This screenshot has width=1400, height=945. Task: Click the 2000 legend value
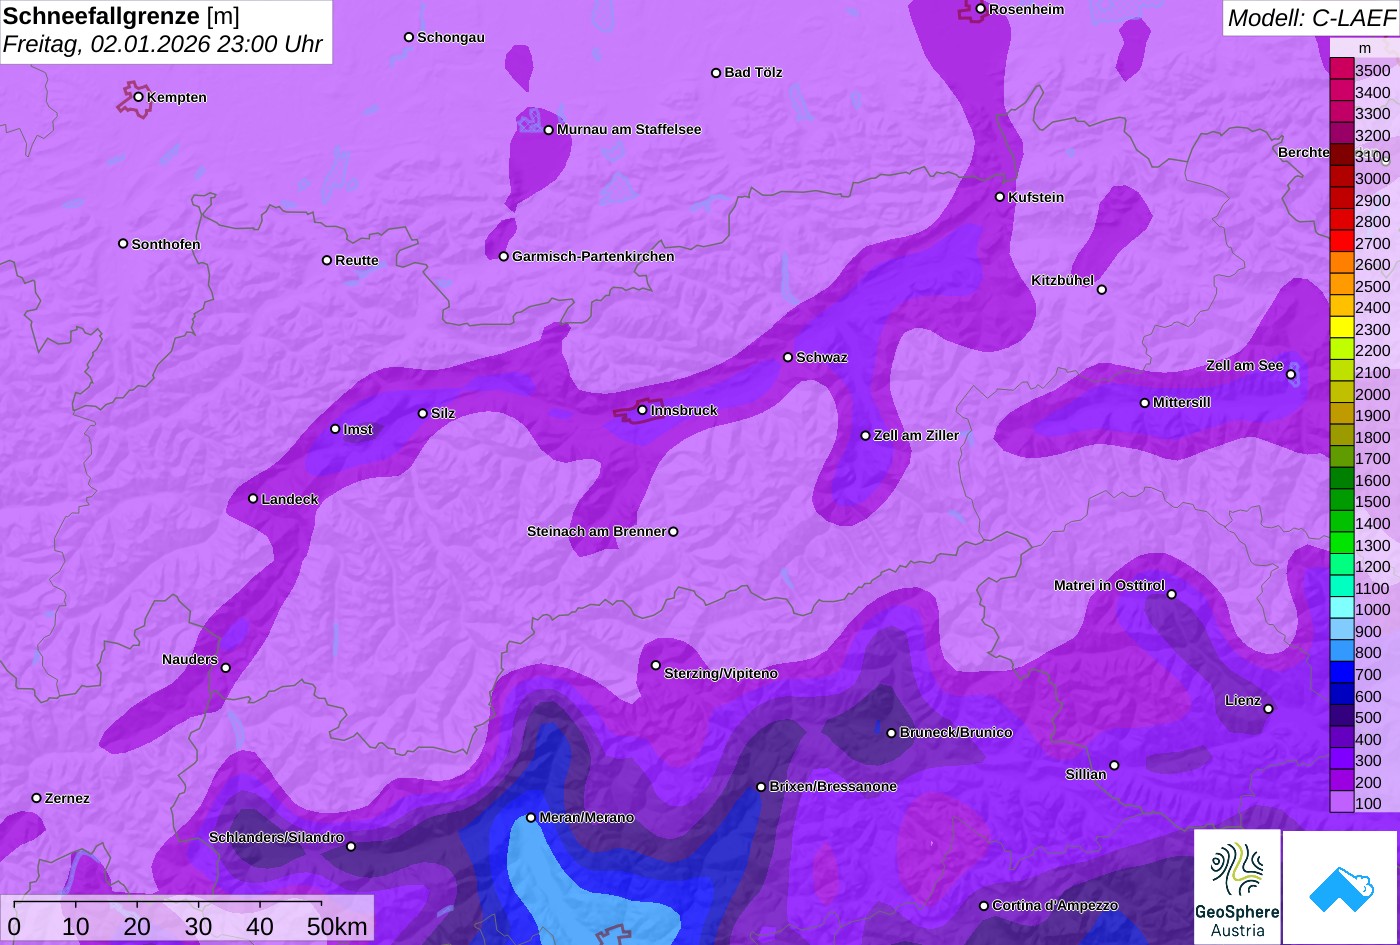coord(1372,394)
